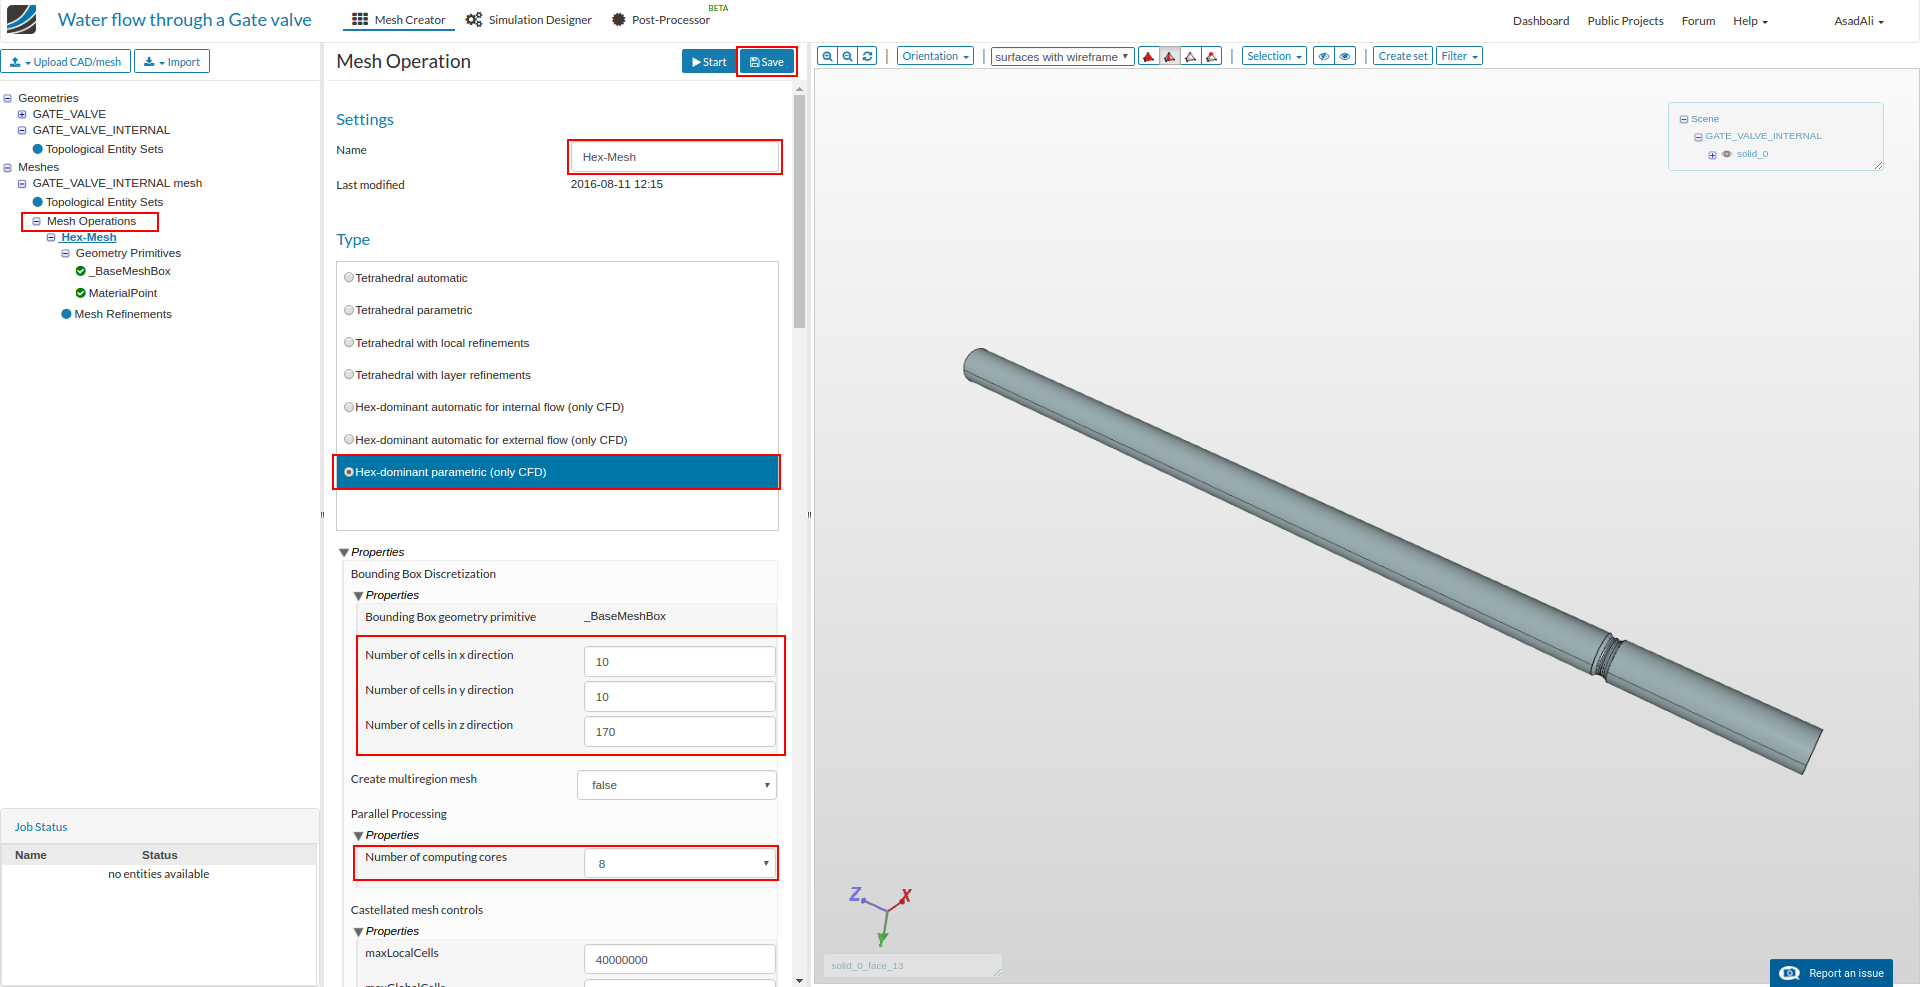Collapse the Meshes tree node

[x=8, y=167]
